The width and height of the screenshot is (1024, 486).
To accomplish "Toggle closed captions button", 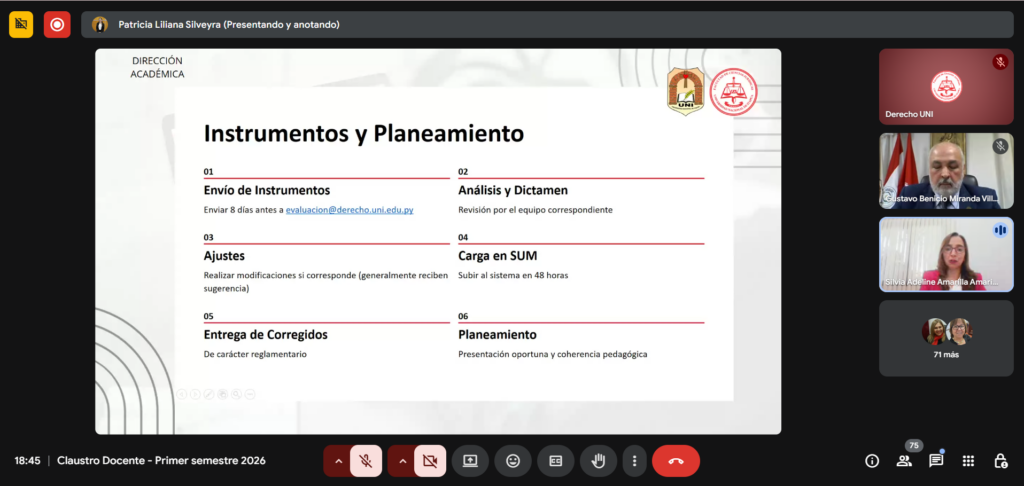I will (555, 461).
